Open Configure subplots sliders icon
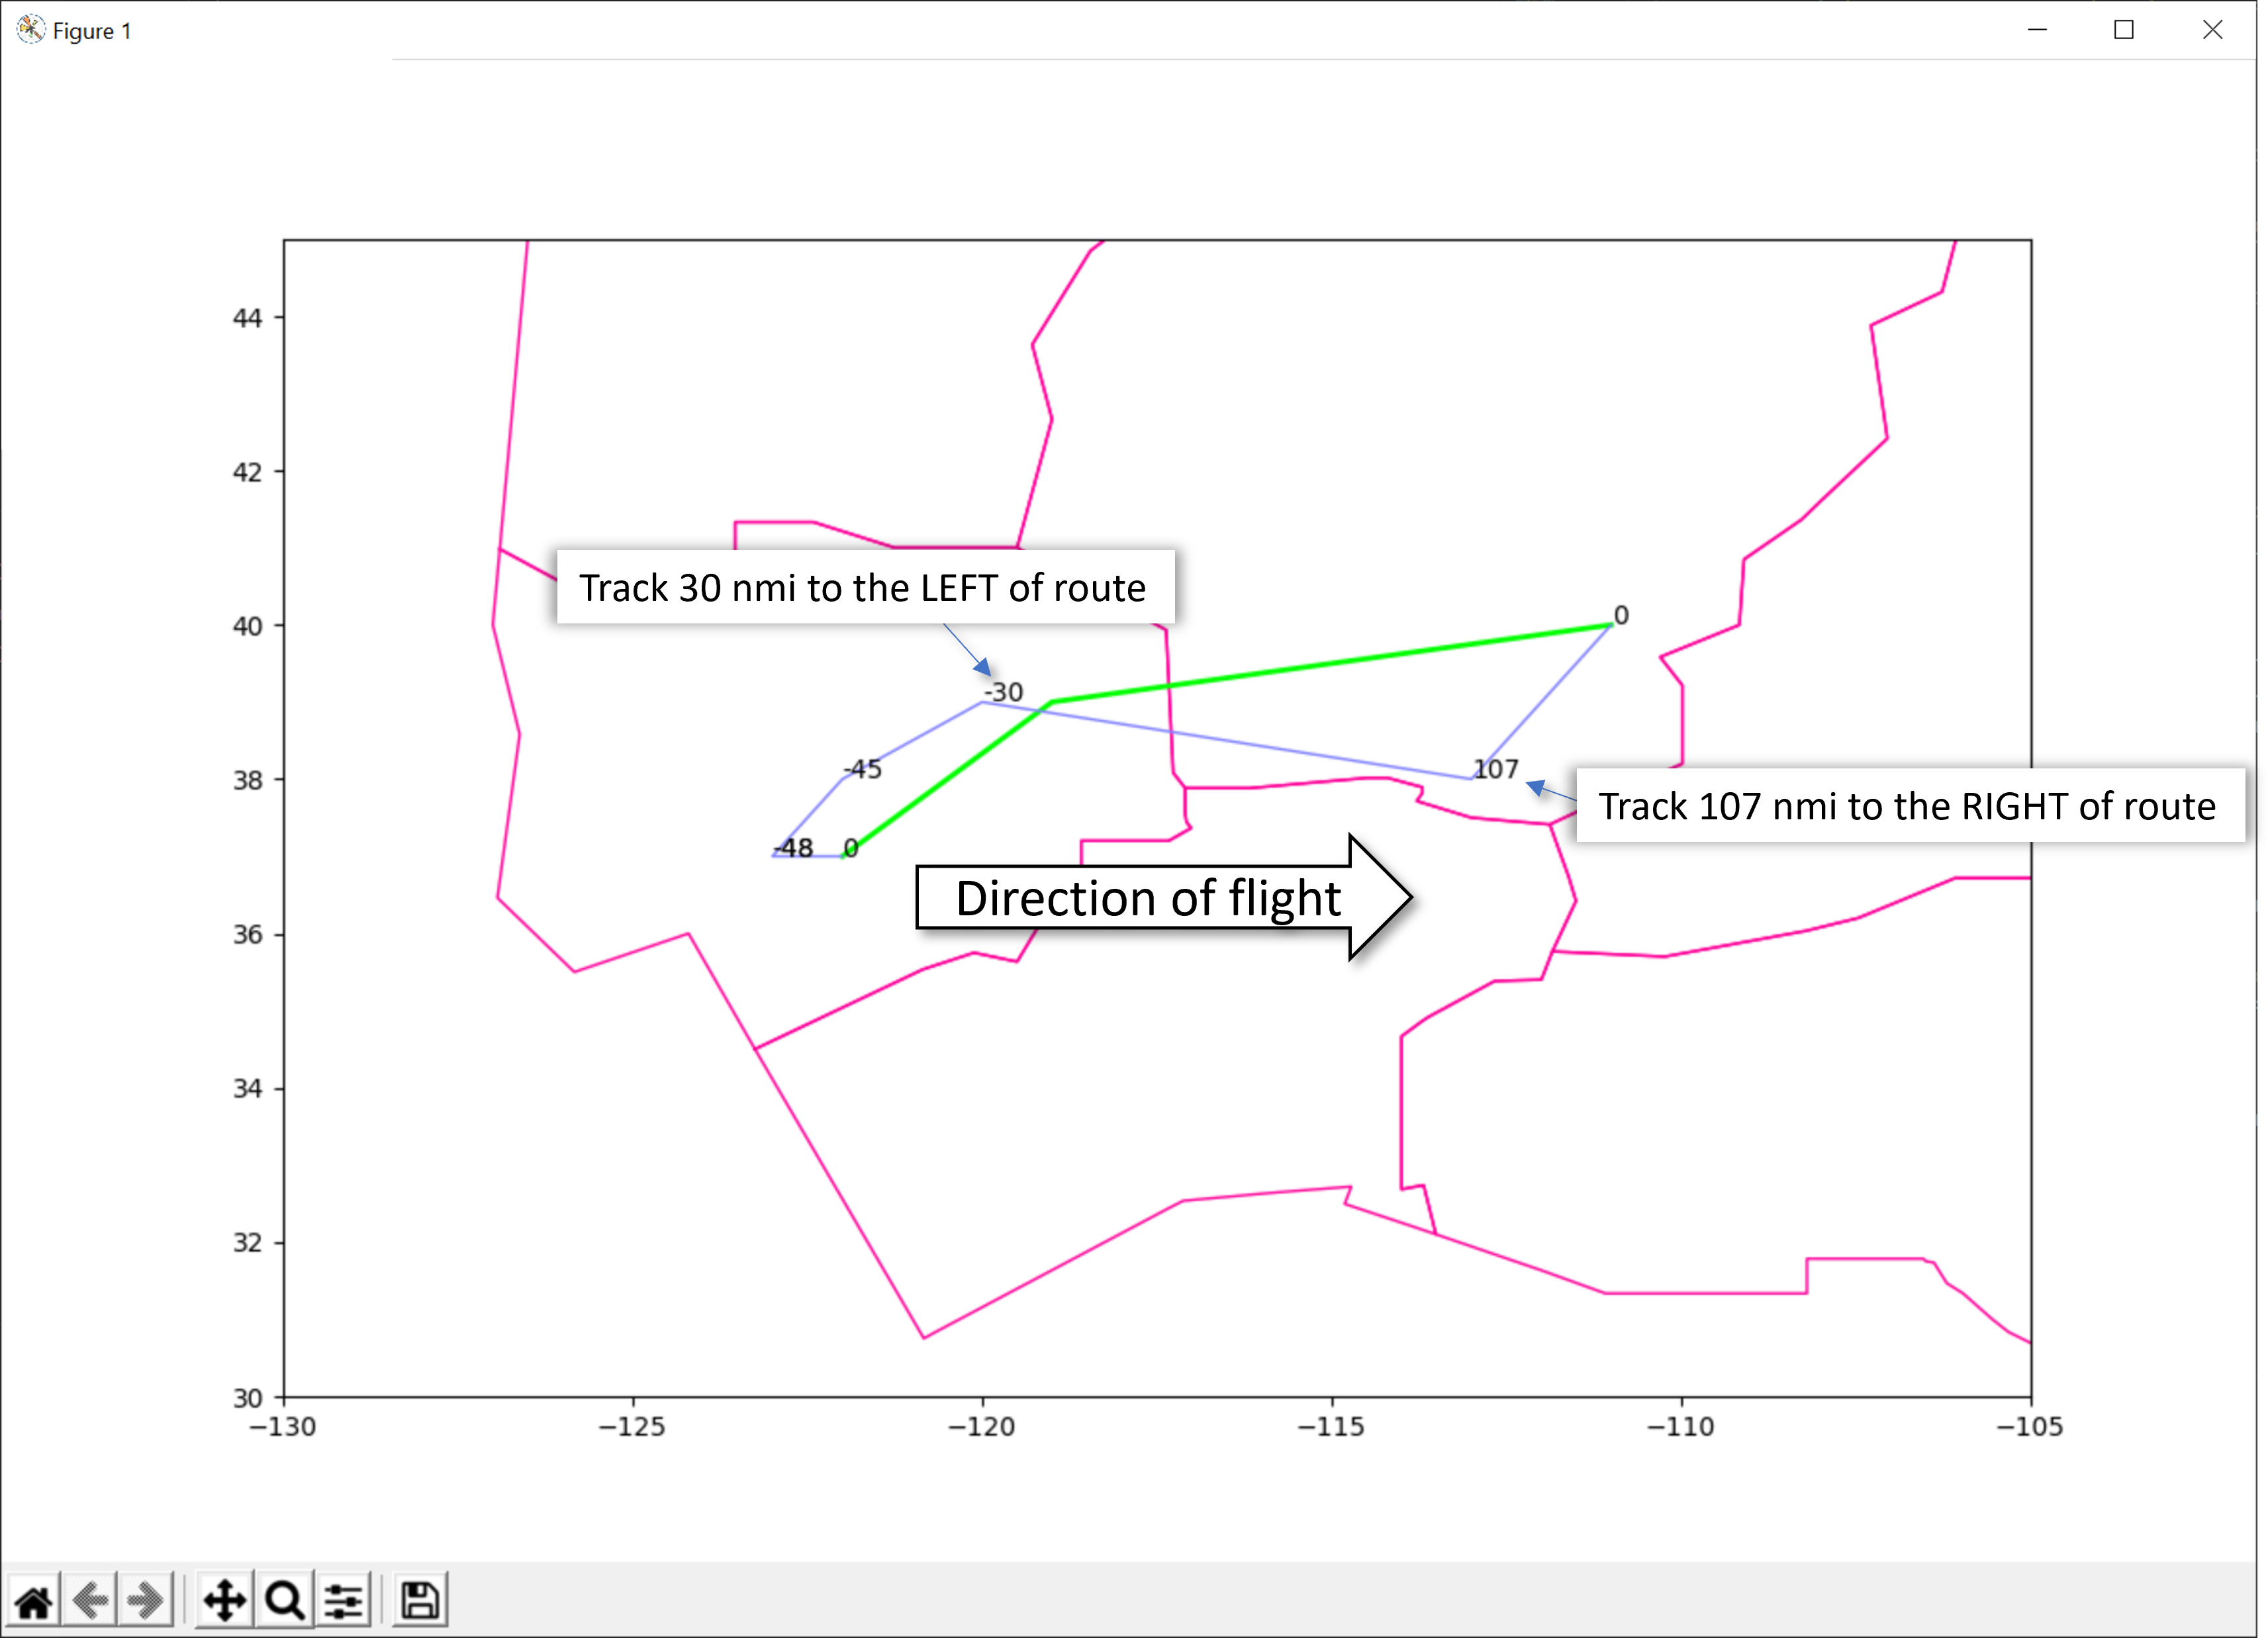The image size is (2268, 1638). pos(345,1601)
